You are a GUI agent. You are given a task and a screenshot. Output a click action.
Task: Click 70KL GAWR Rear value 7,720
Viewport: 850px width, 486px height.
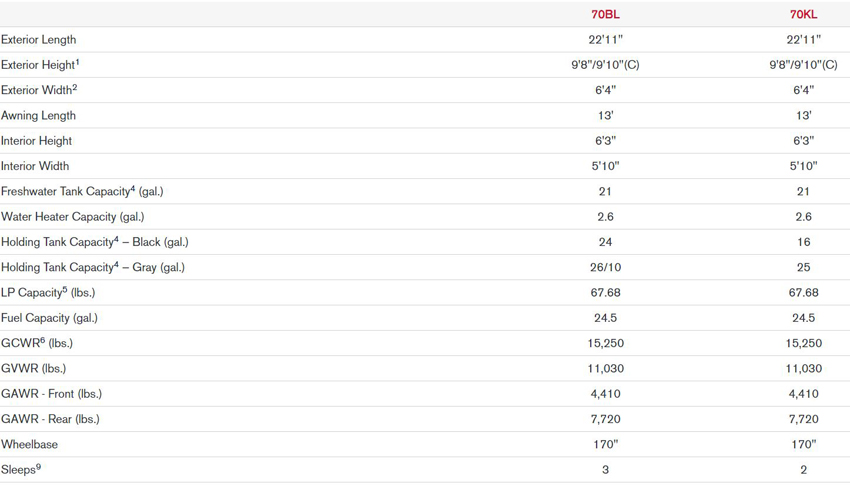coord(803,419)
